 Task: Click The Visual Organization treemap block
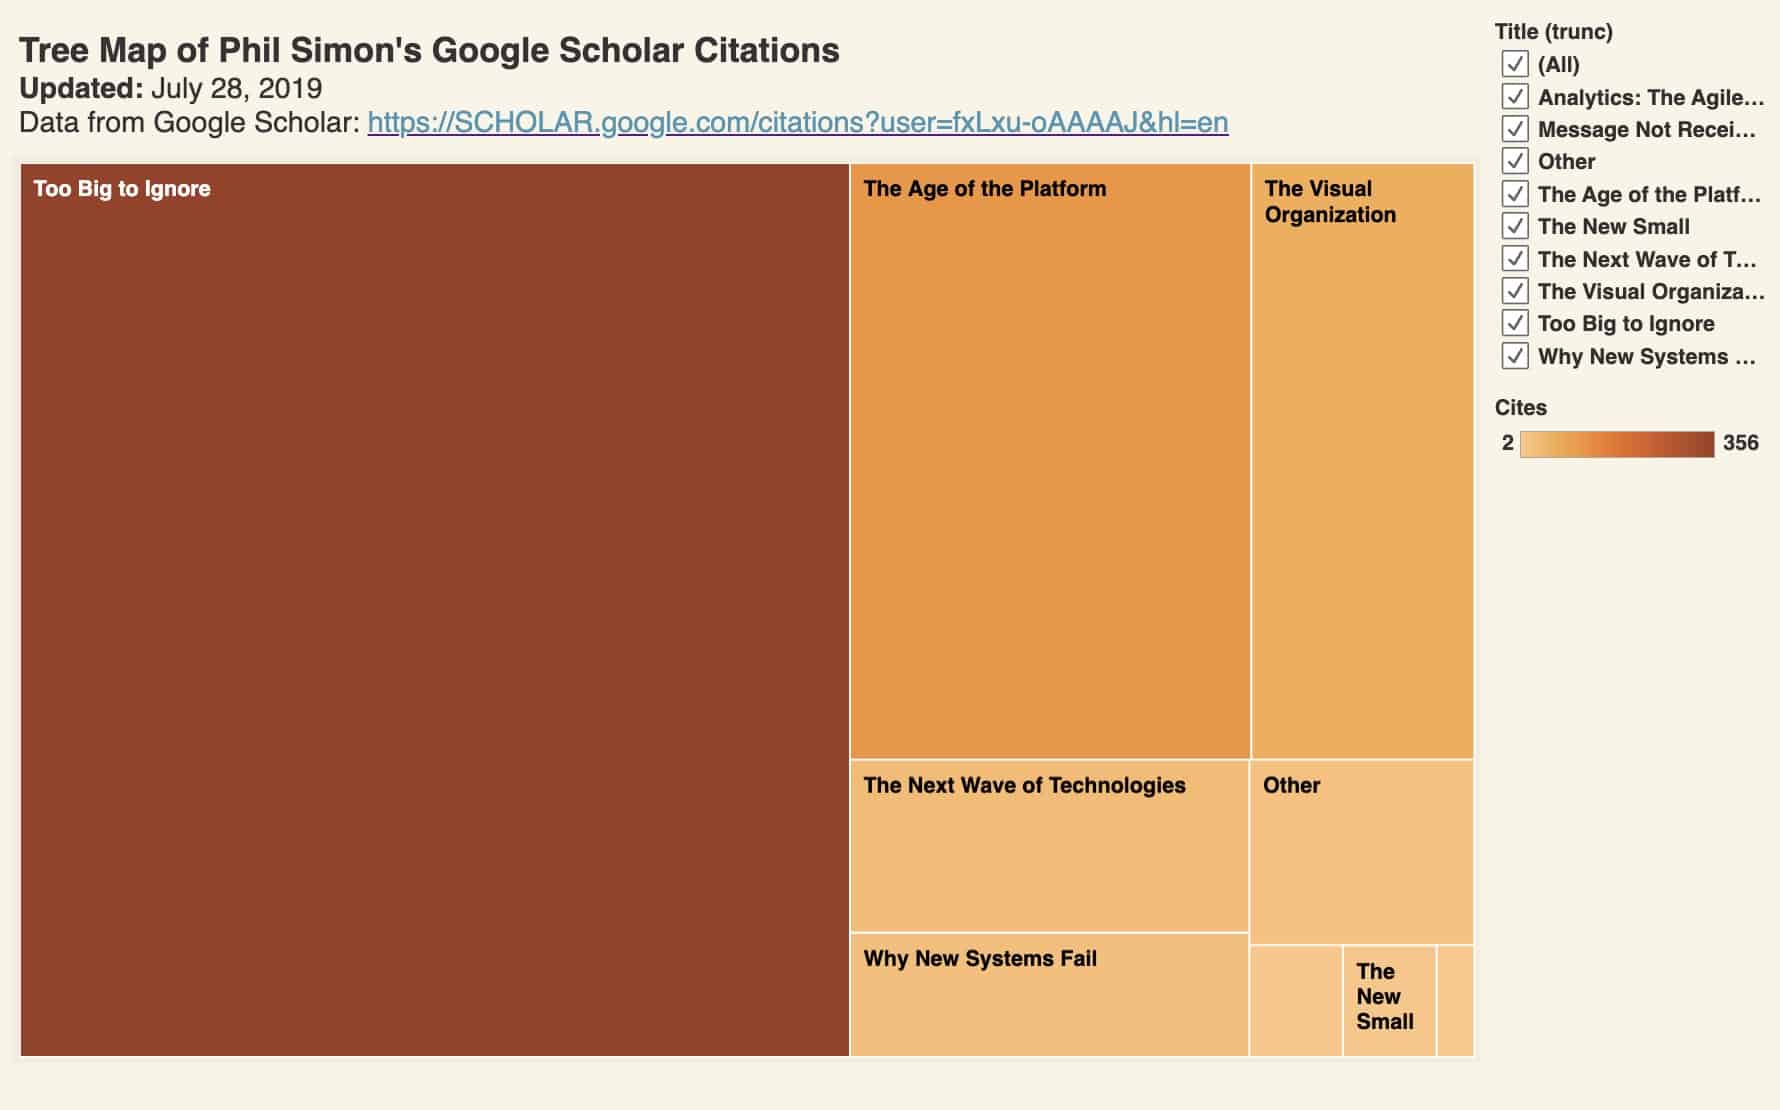1362,461
